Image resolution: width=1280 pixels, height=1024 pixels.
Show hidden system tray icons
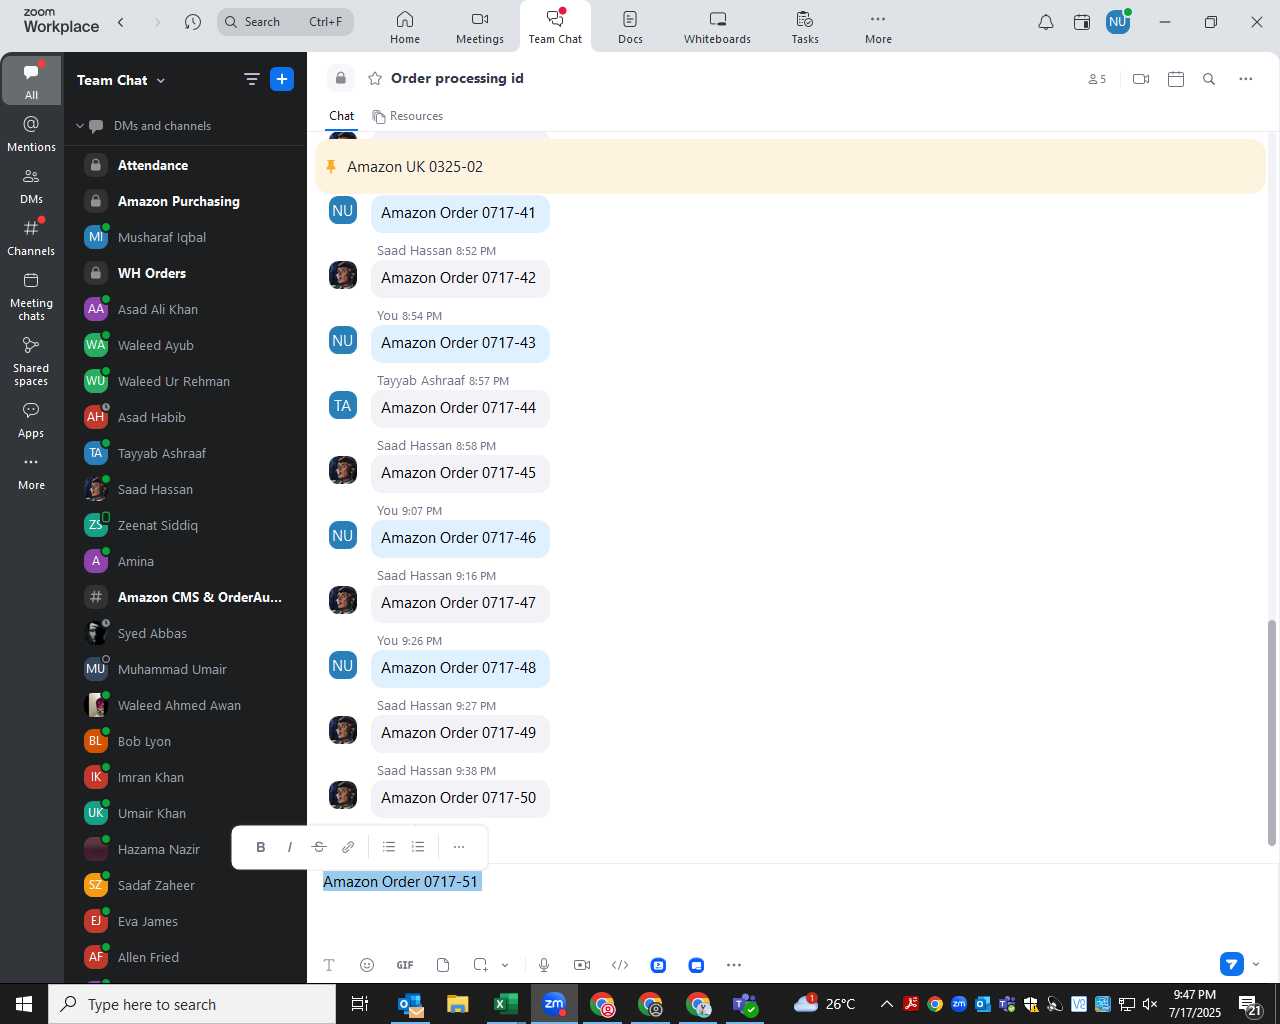click(x=886, y=1004)
